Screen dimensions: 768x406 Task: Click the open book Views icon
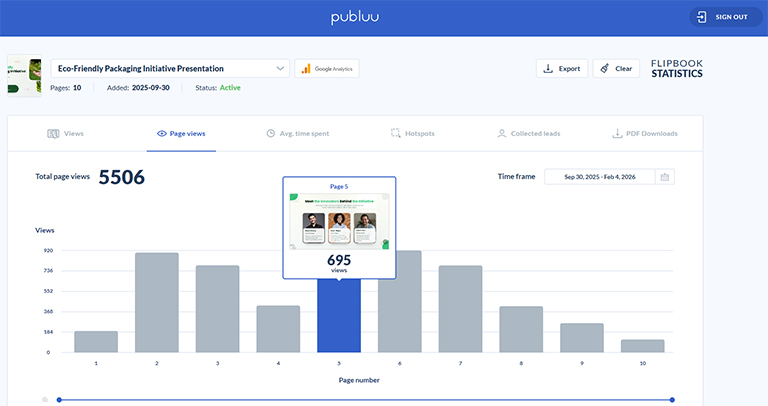click(x=53, y=134)
